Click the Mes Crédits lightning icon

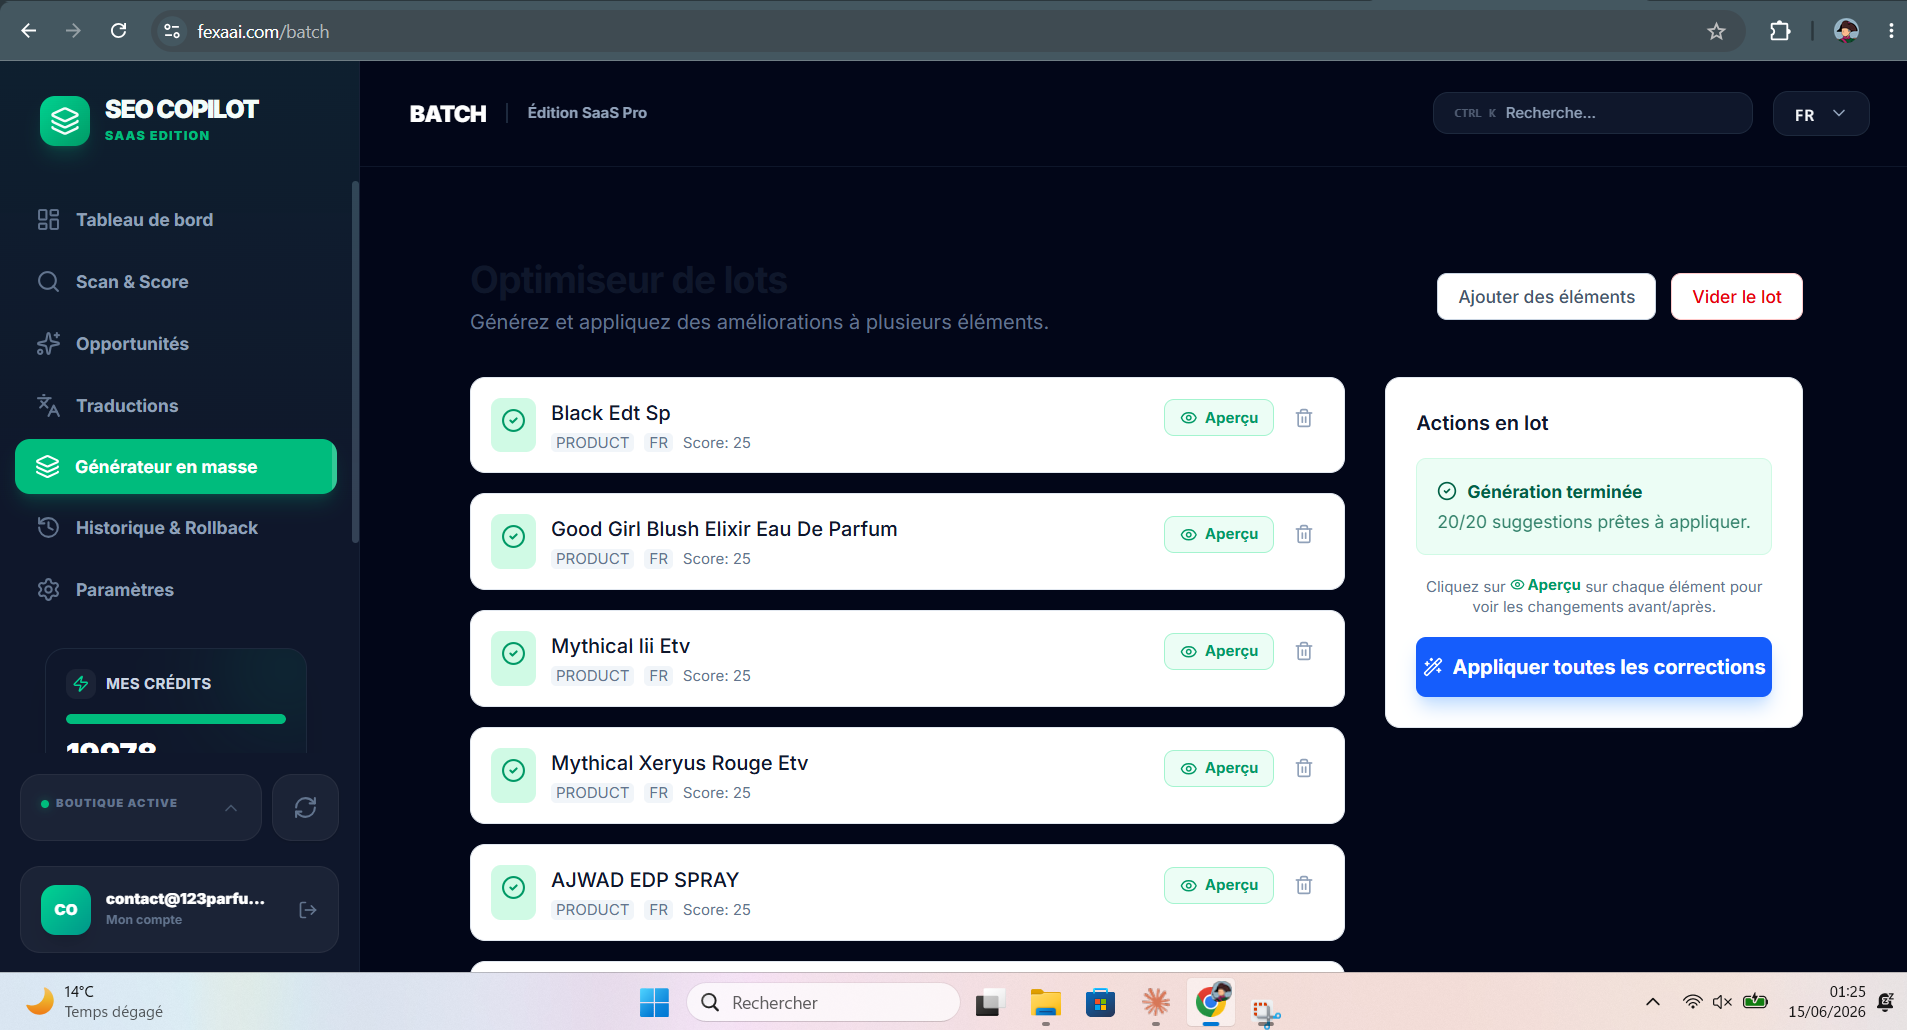click(x=81, y=684)
